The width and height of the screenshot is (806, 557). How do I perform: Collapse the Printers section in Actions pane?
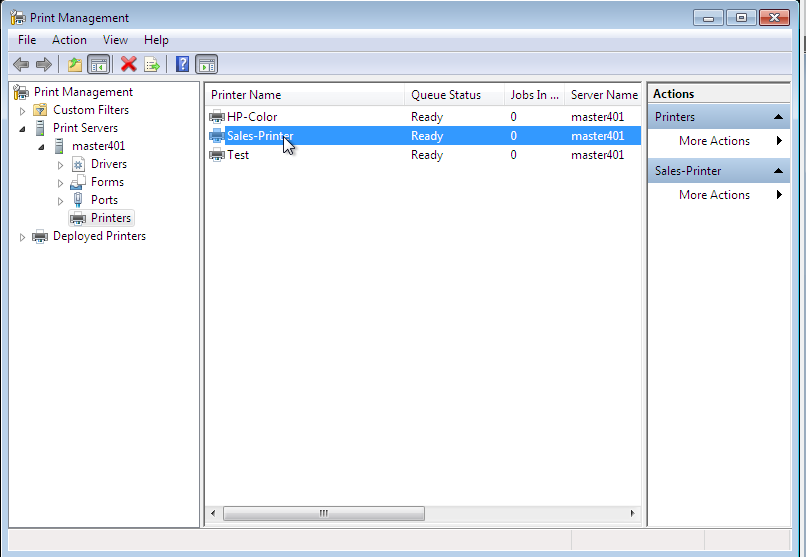(x=778, y=117)
